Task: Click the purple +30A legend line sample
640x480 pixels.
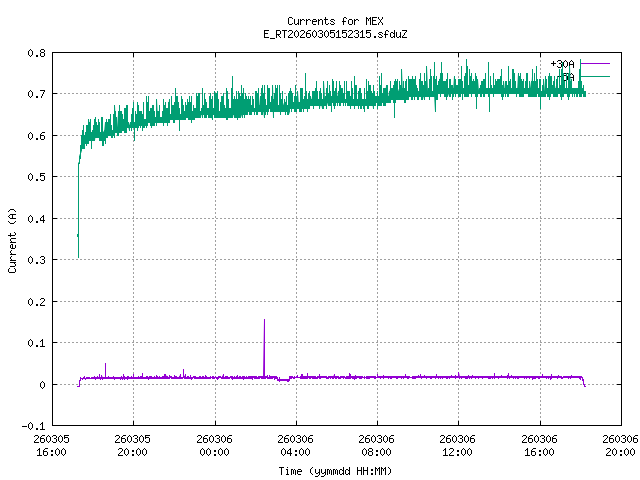Action: tap(594, 64)
